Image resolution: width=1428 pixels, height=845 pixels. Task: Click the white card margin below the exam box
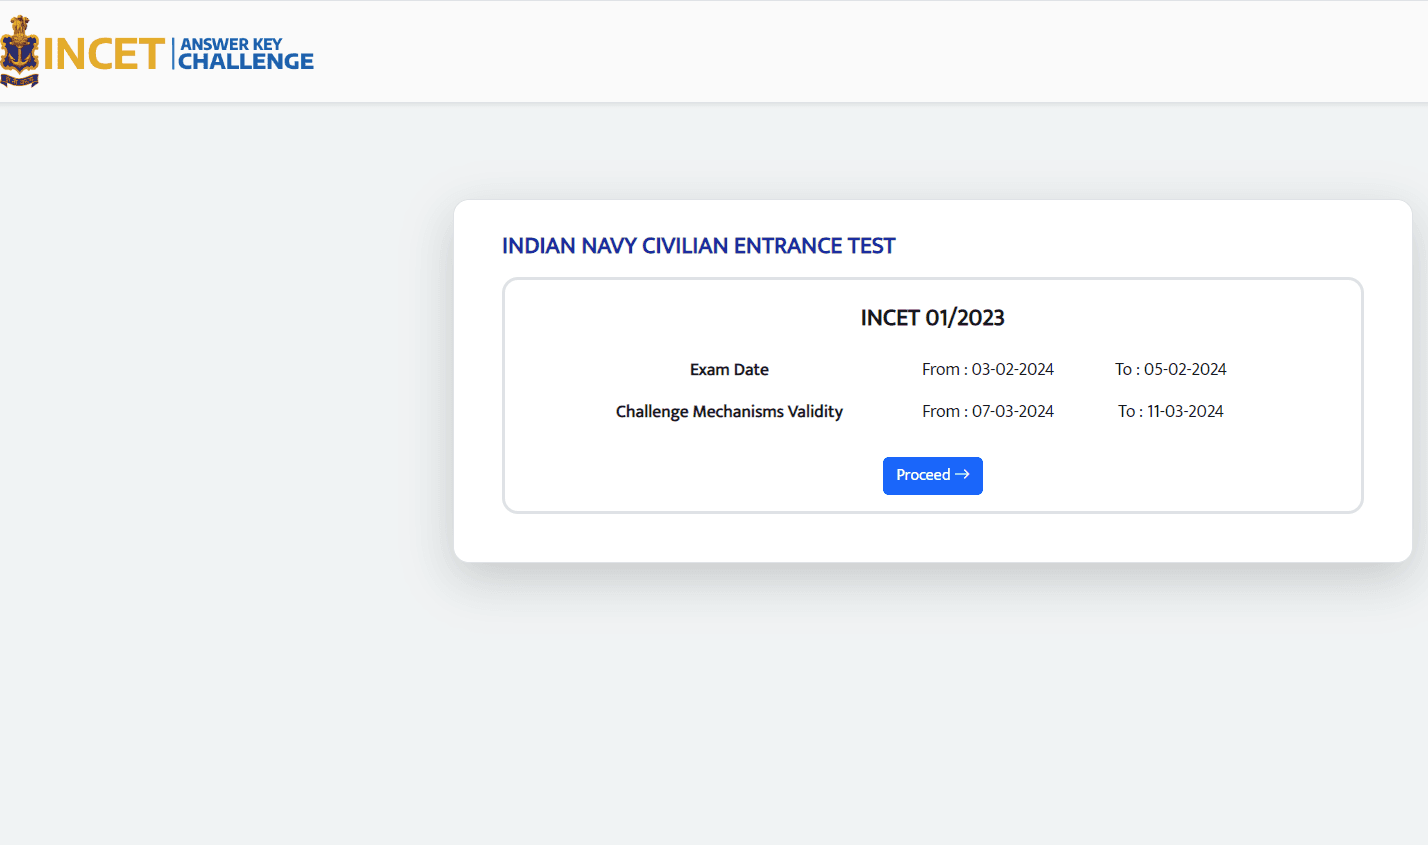pos(932,537)
